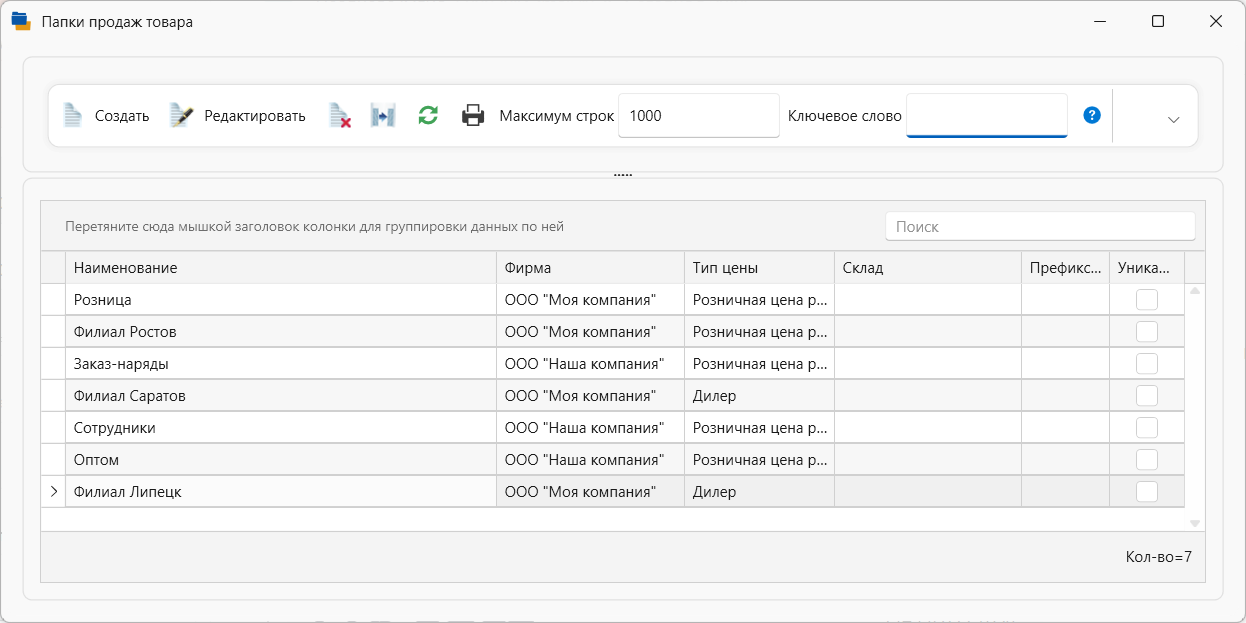Toggle the Уника... checkbox for Сотрудники
The height and width of the screenshot is (623, 1246).
click(x=1147, y=428)
